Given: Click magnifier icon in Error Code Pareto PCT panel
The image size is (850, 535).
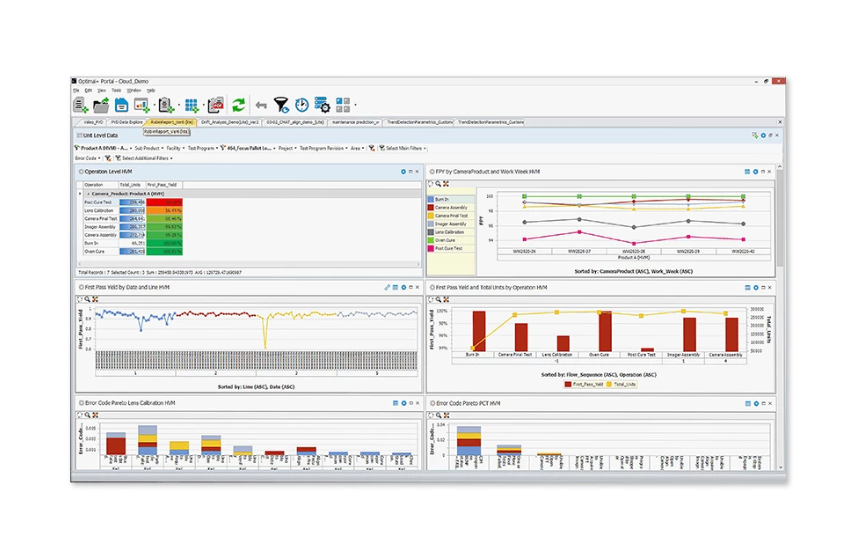Looking at the screenshot, I should click(439, 415).
